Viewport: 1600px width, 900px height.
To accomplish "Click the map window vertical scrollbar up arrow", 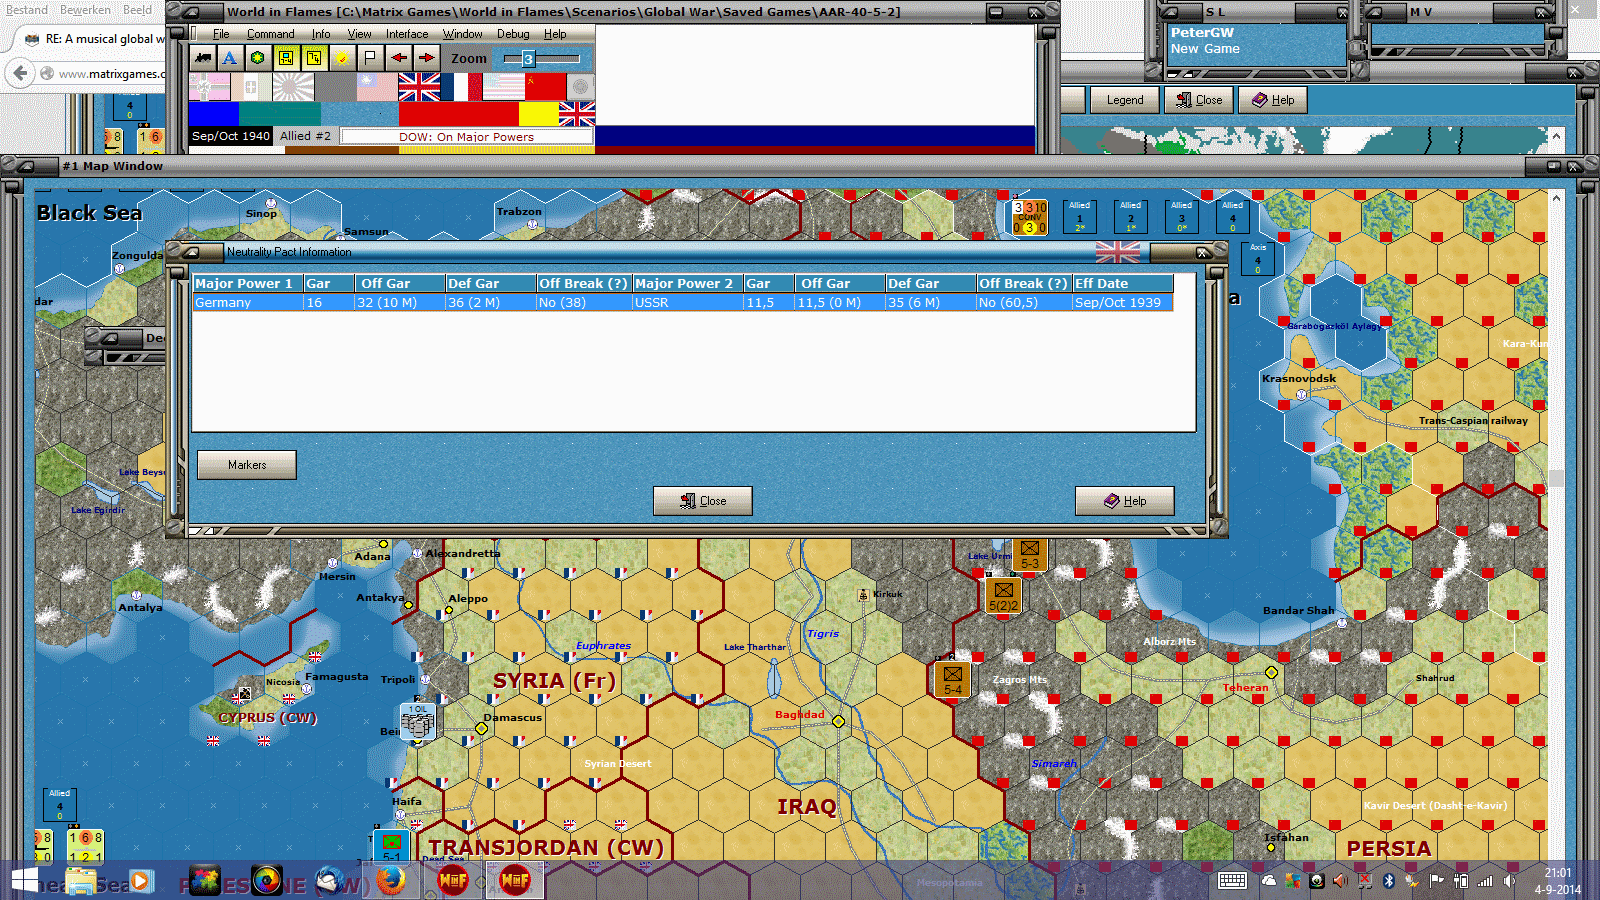I will [x=1556, y=198].
